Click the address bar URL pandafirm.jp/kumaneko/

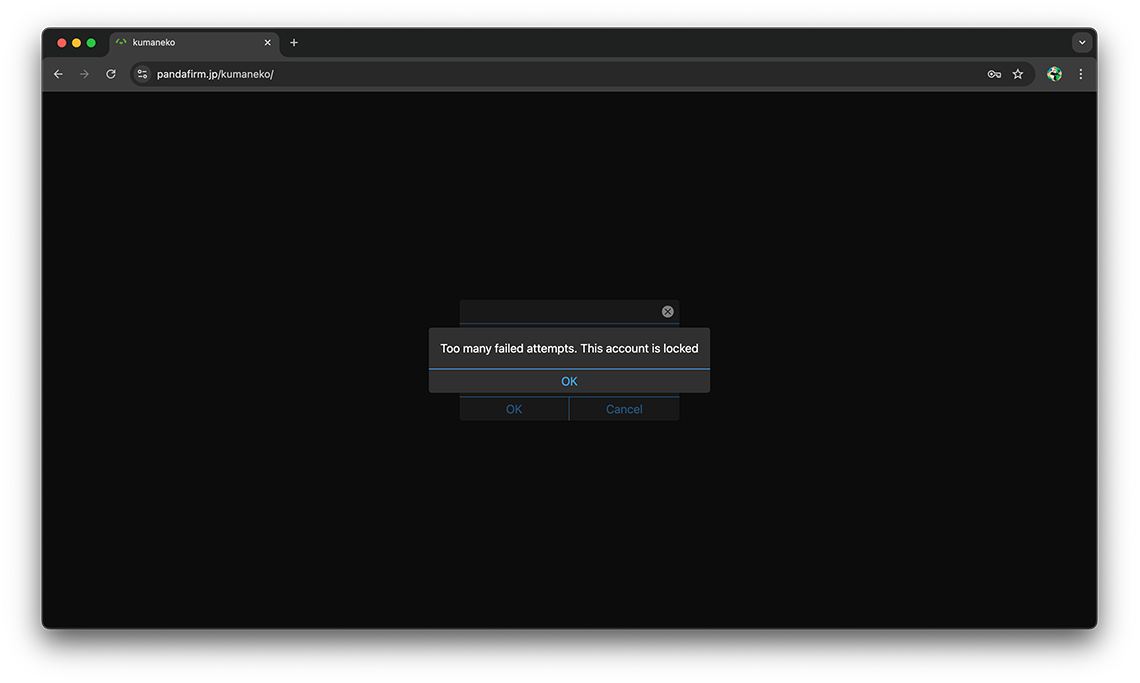215,74
